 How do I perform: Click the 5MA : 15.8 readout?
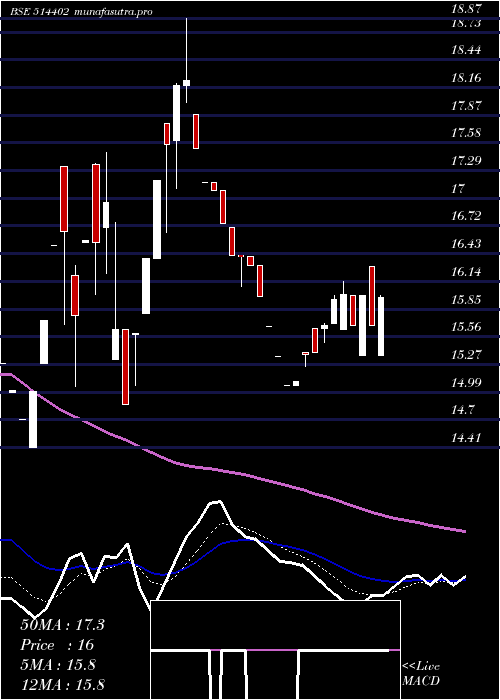tap(58, 665)
